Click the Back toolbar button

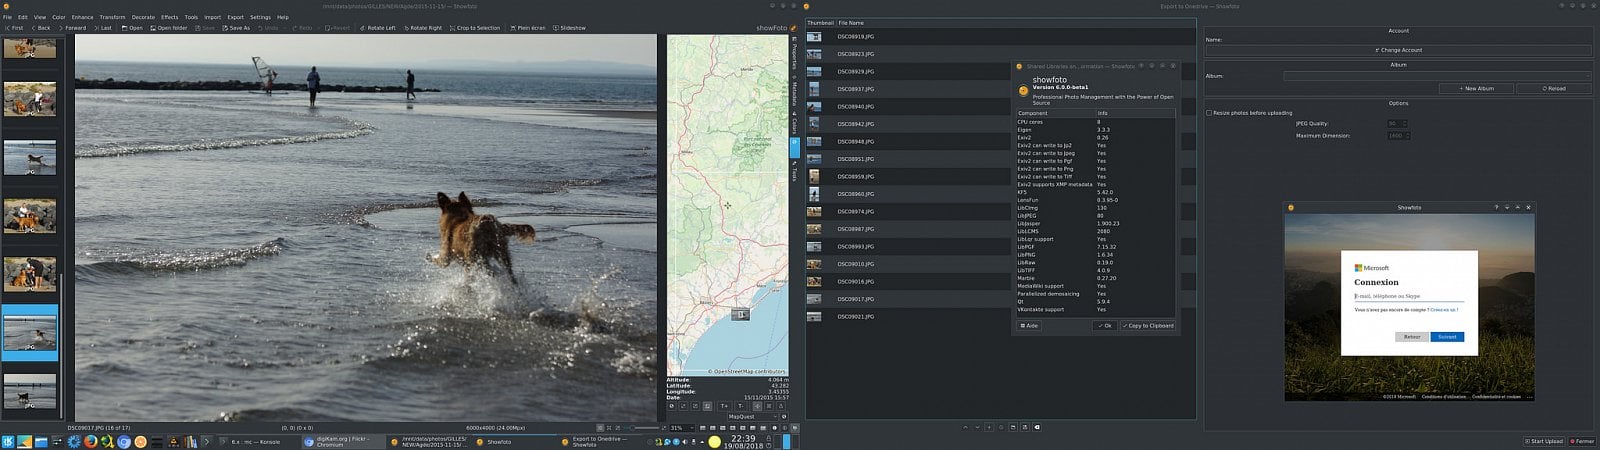[x=40, y=28]
